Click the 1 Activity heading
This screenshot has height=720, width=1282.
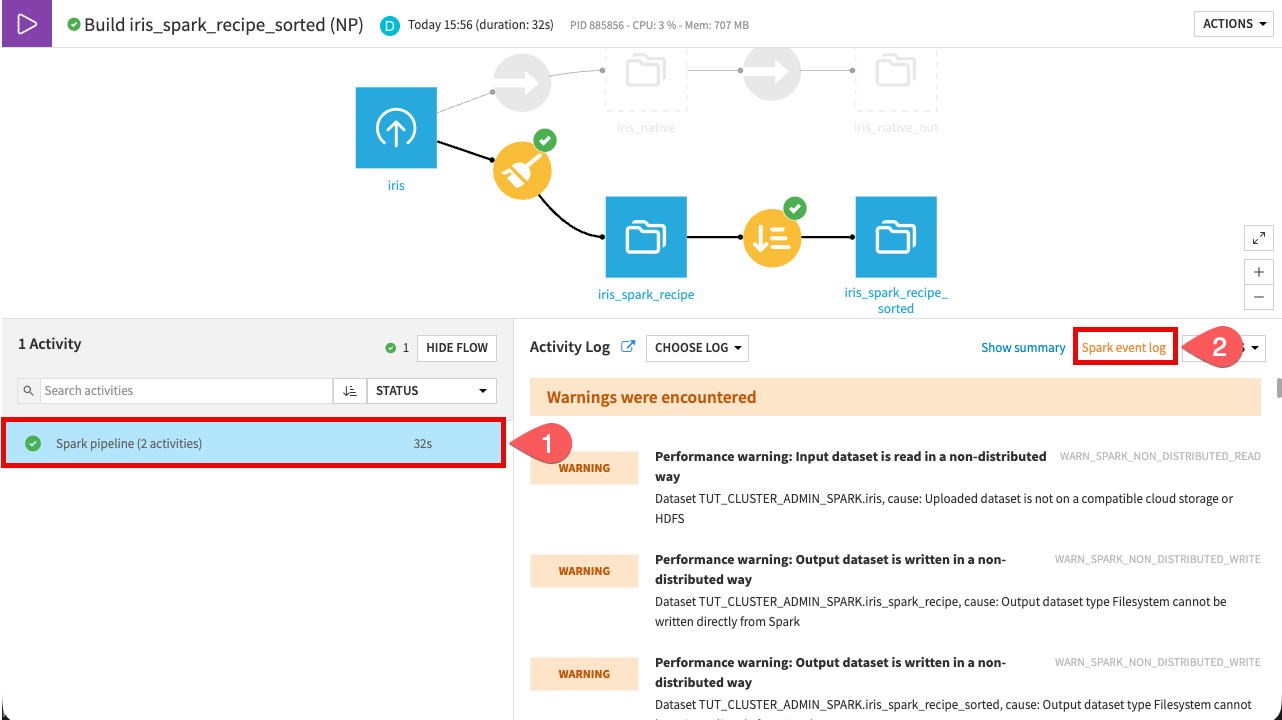pyautogui.click(x=50, y=344)
